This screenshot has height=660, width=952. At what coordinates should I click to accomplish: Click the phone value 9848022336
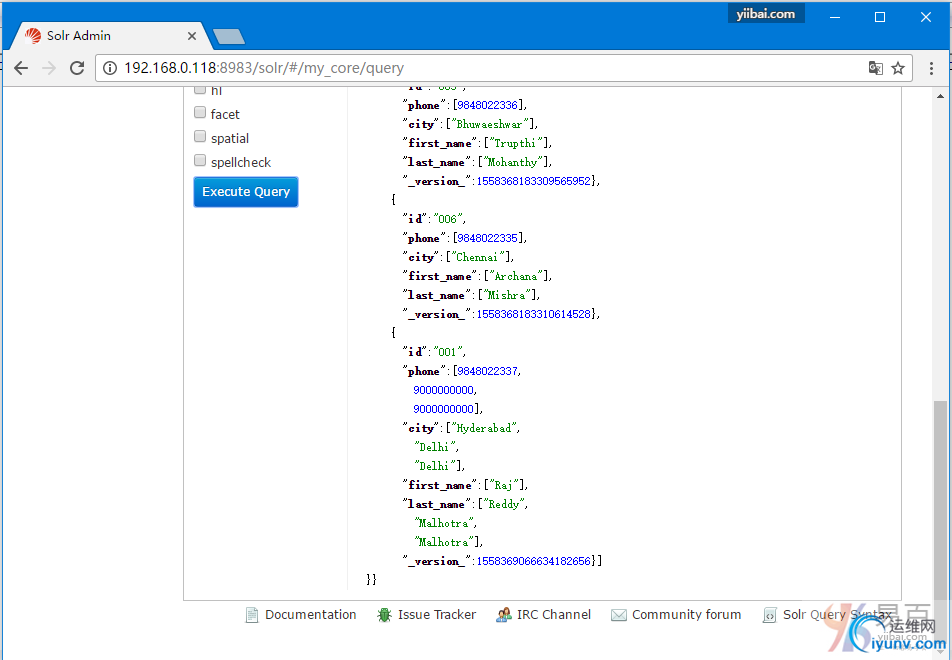click(488, 105)
